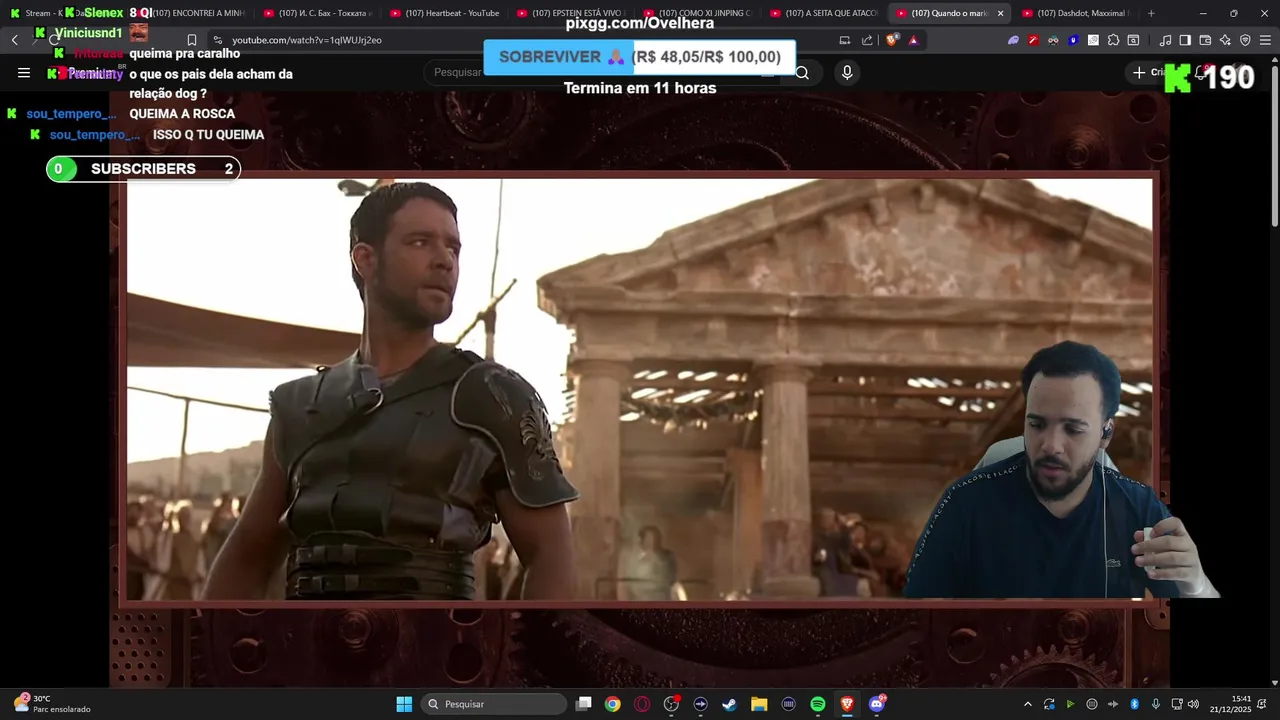Open Discord from the taskbar
The height and width of the screenshot is (720, 1280).
[x=877, y=704]
